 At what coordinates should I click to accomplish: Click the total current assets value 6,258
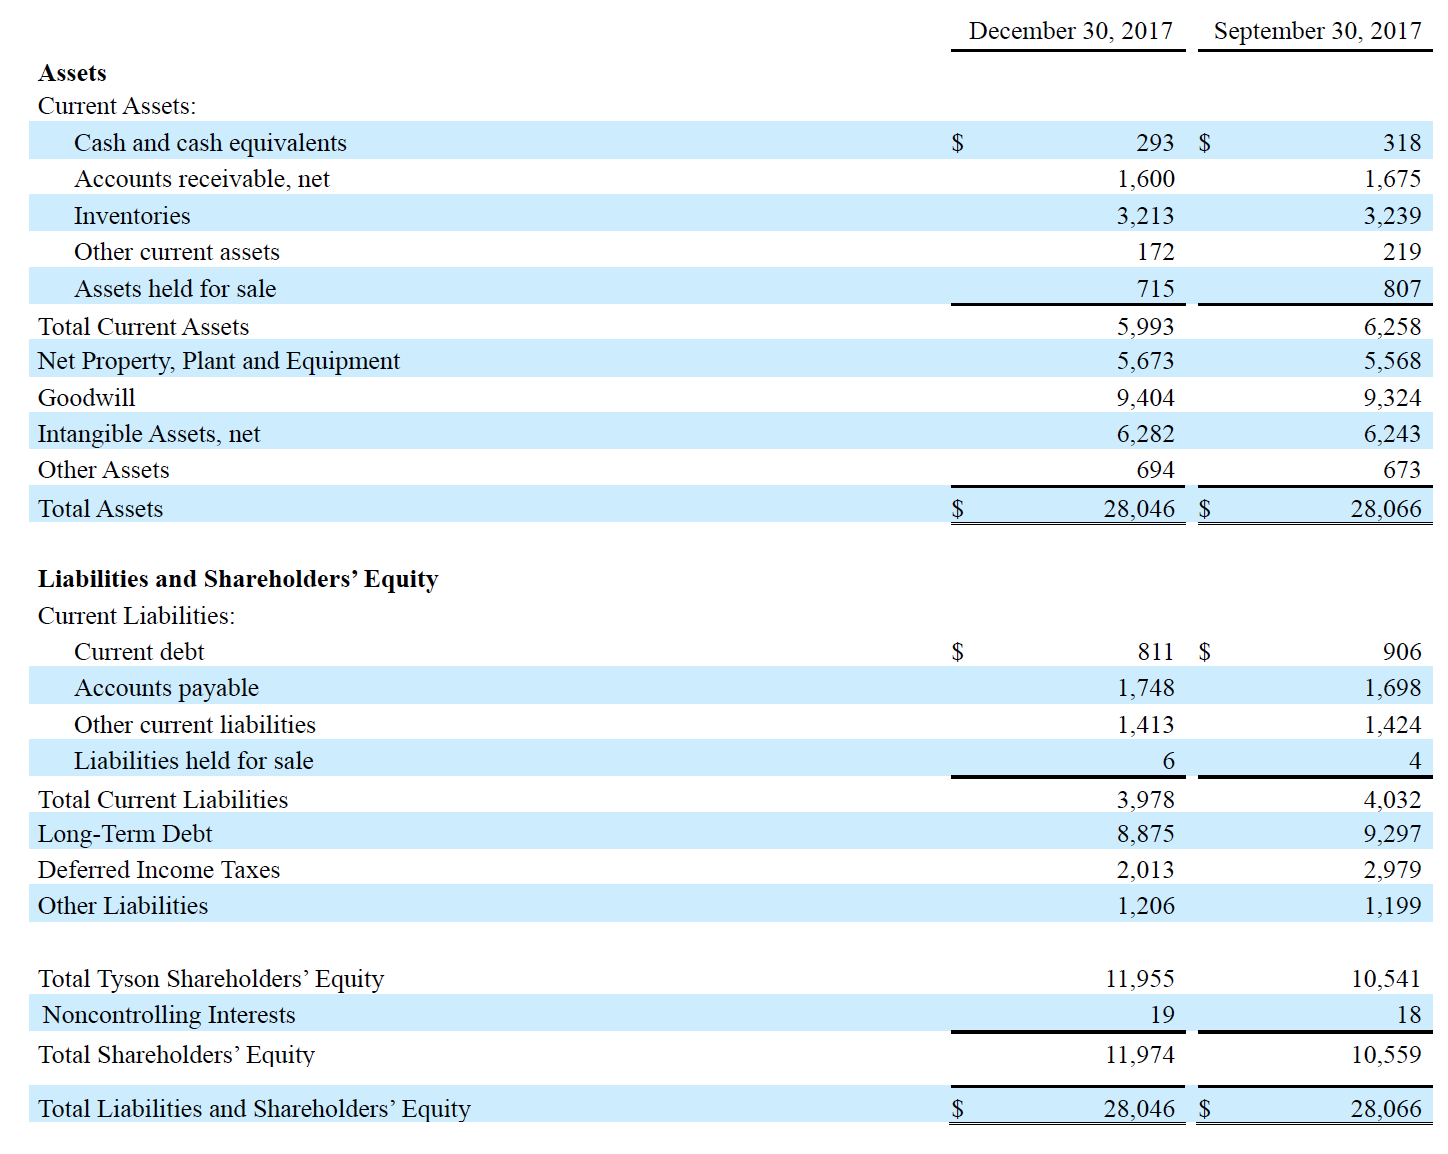(x=1392, y=327)
